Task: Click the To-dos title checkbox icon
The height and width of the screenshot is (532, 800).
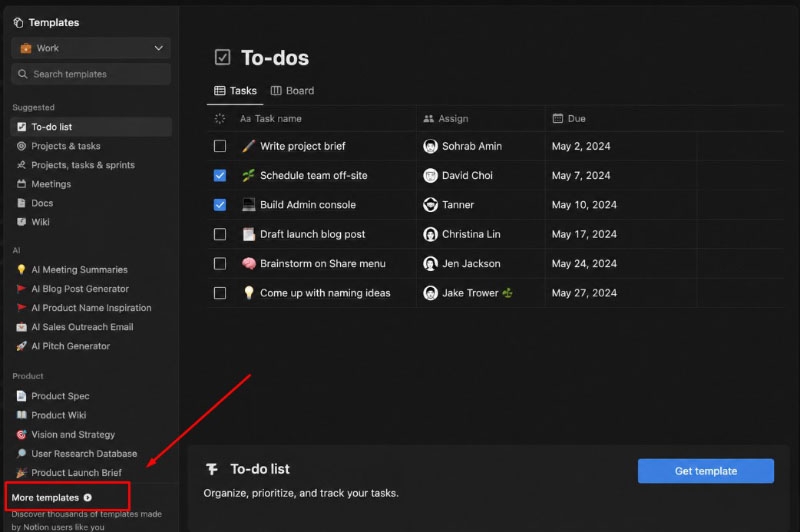Action: [222, 57]
